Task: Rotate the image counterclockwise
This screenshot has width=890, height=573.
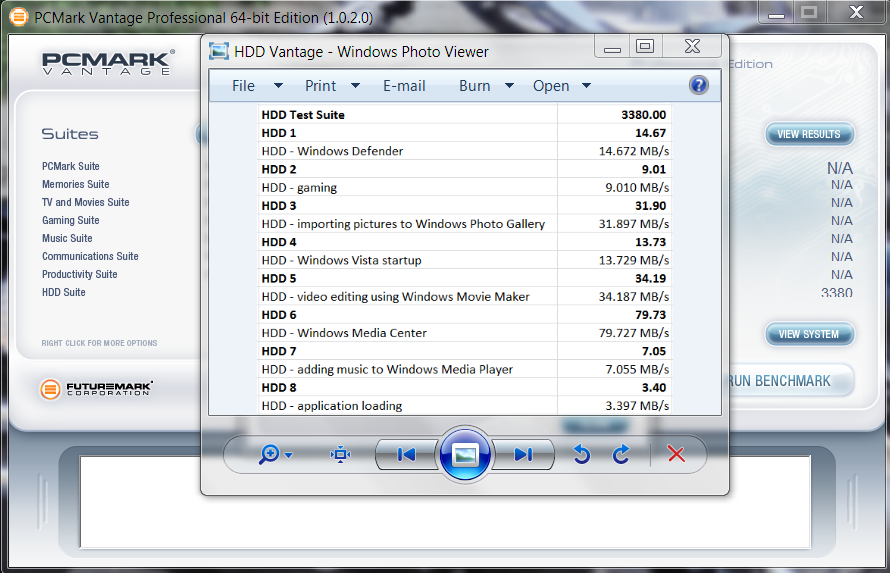Action: pyautogui.click(x=581, y=455)
